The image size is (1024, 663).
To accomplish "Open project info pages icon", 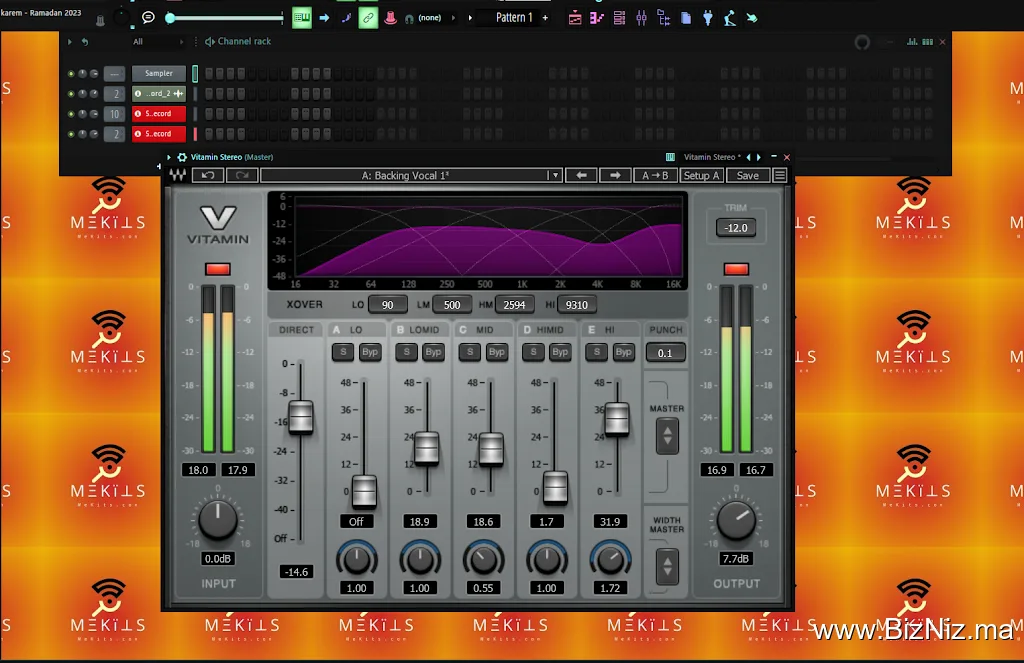I will click(x=686, y=18).
